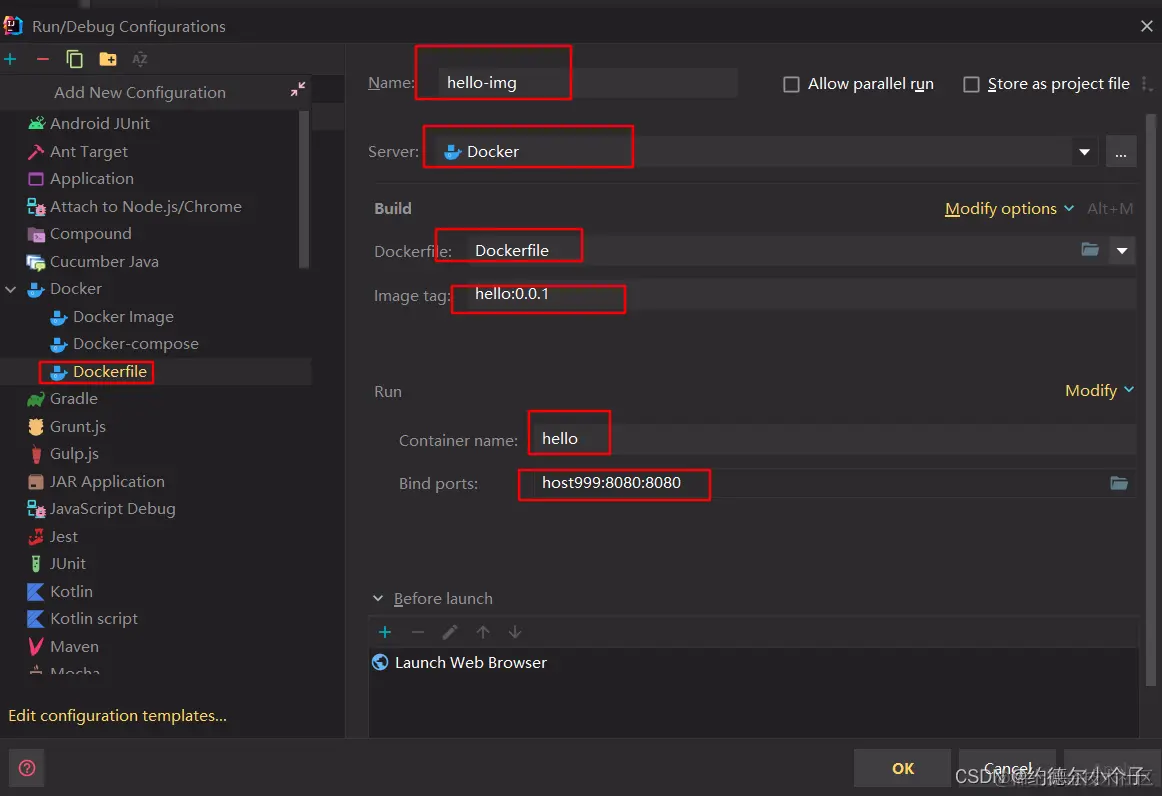Open Dockerfile path dropdown arrow

[1122, 251]
